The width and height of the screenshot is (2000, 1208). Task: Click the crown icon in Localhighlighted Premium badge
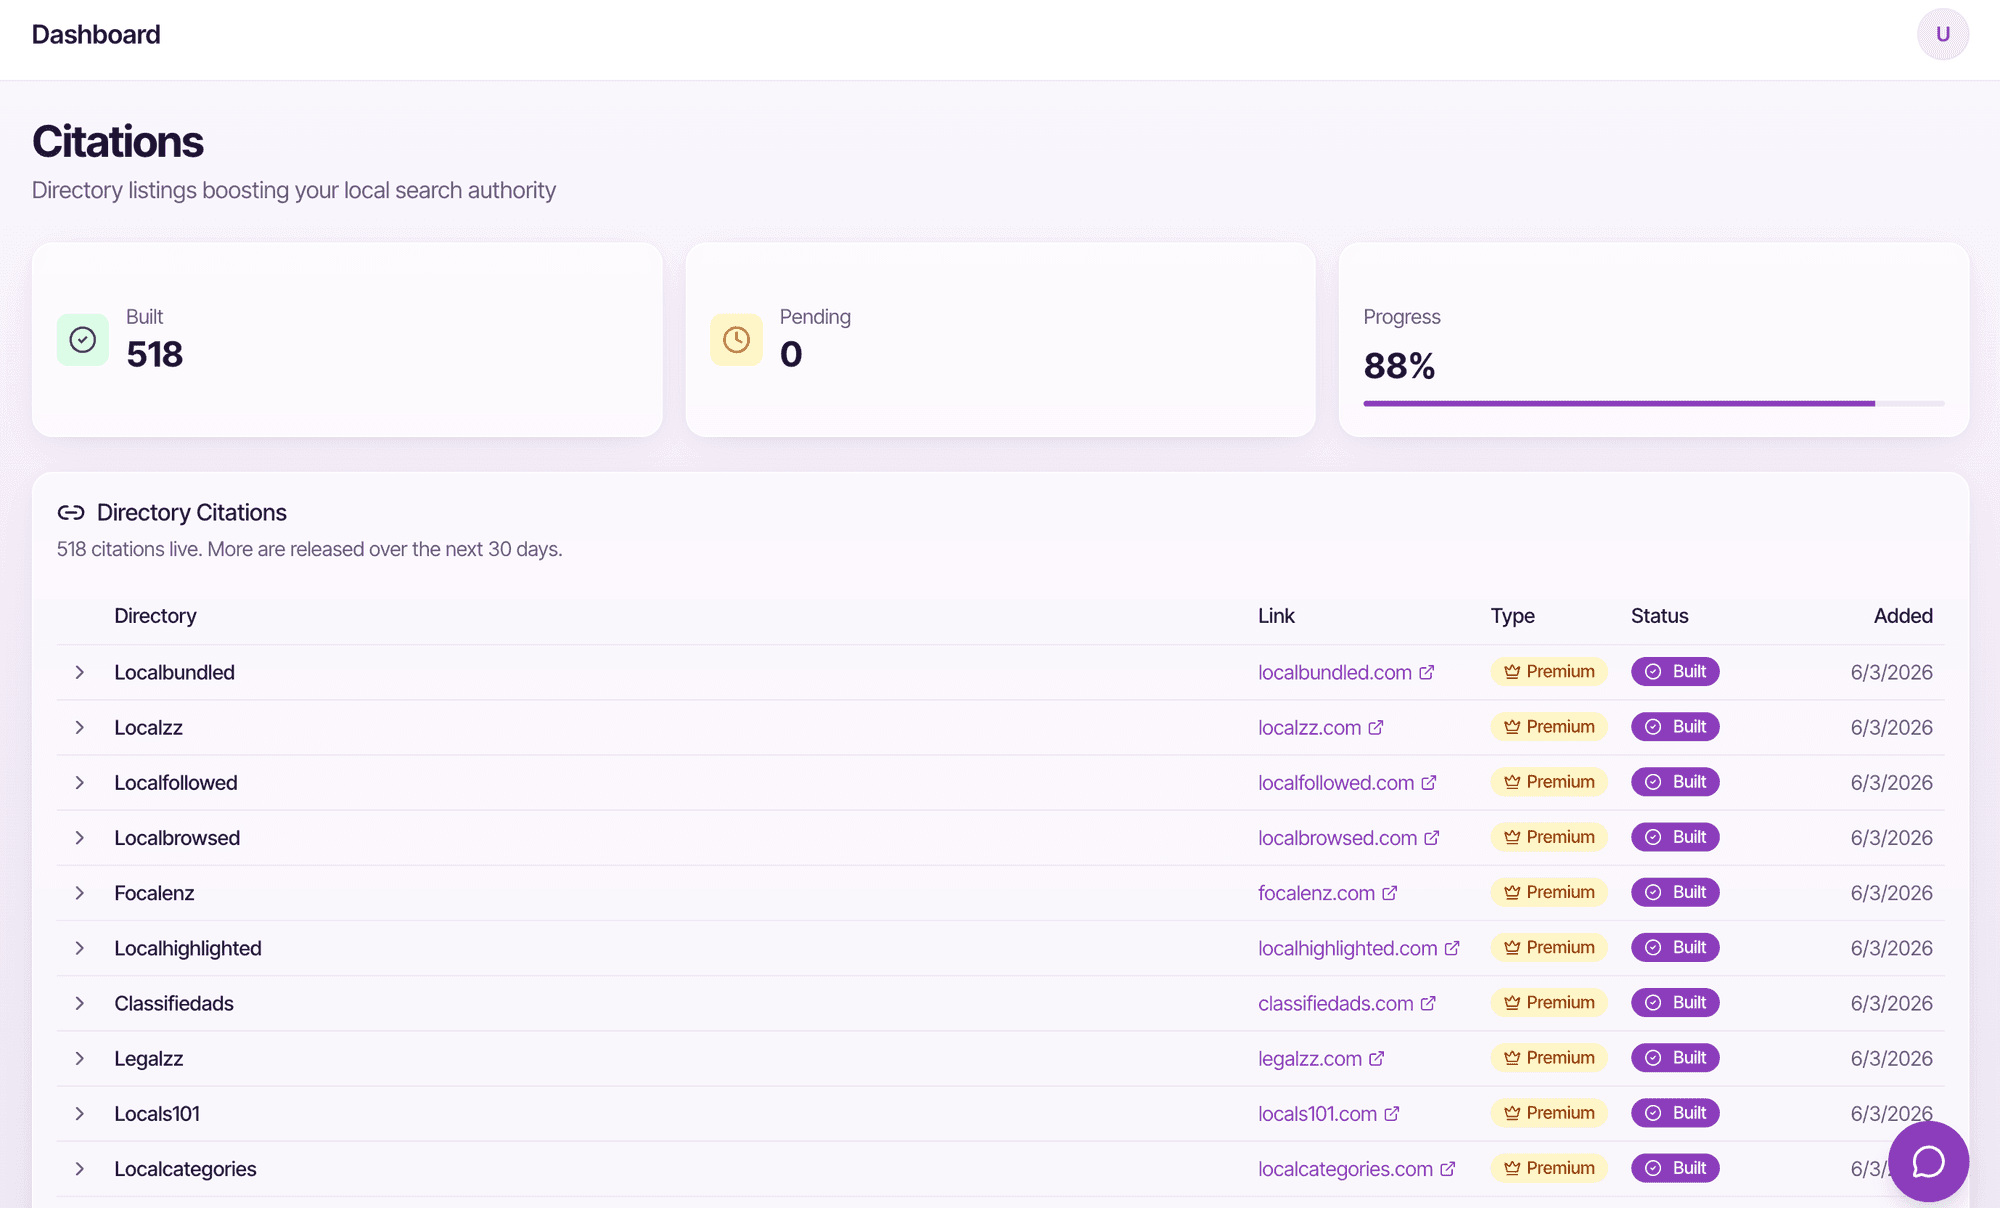tap(1512, 947)
